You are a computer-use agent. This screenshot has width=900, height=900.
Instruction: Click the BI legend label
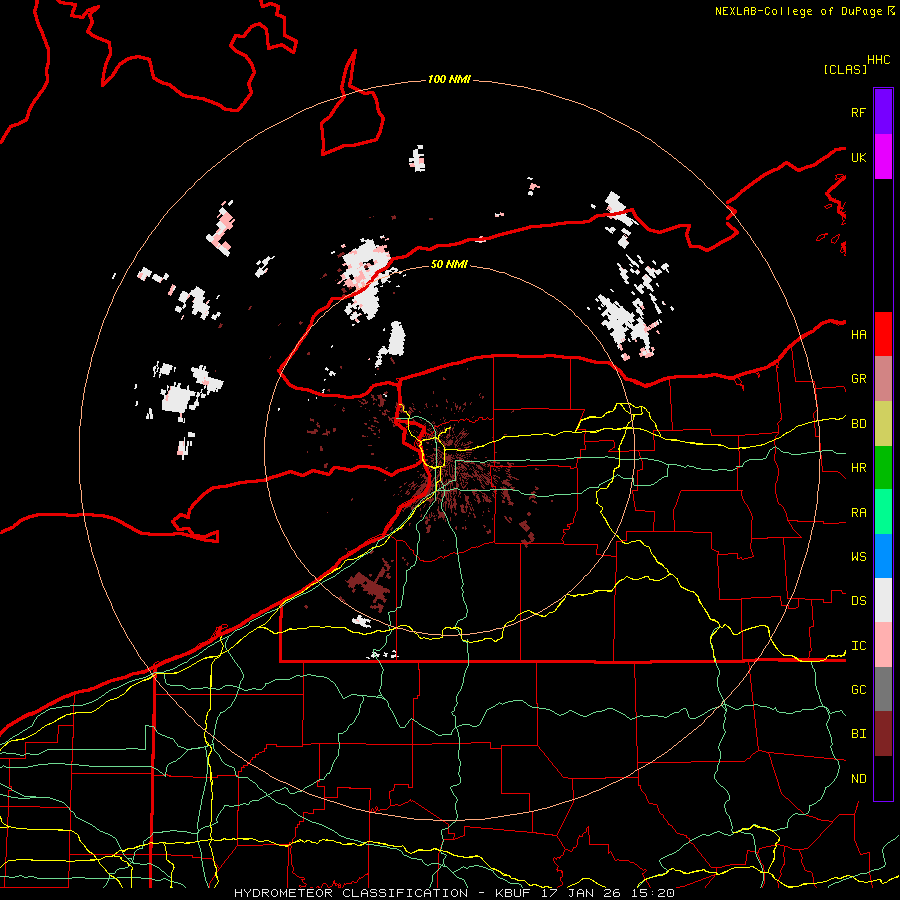click(x=858, y=734)
